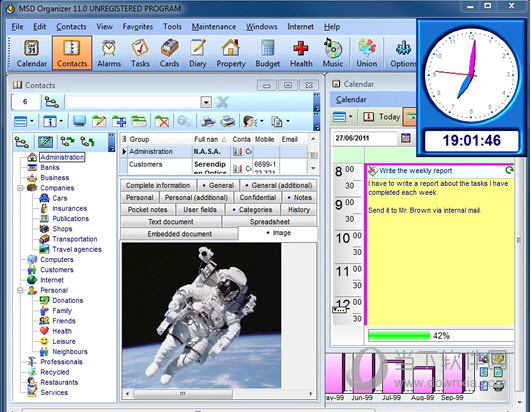
Task: Open the person icon dropdown in toolbar
Action: pos(262,121)
